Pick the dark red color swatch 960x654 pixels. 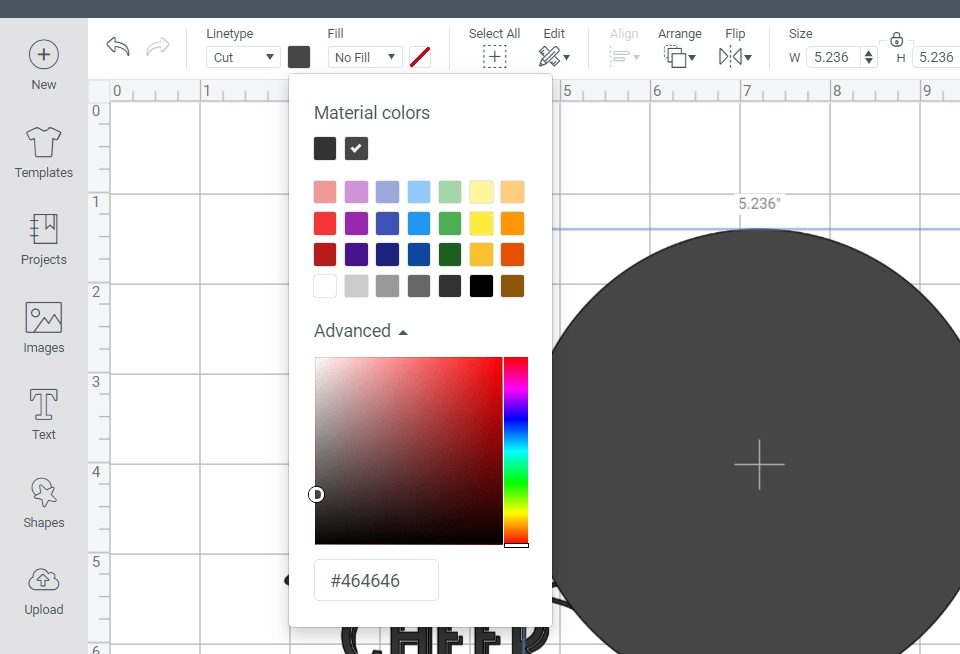(x=325, y=255)
